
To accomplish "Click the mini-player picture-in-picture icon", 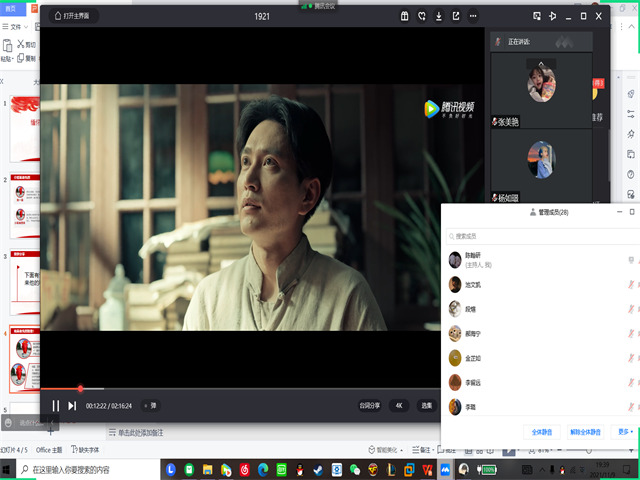I will coord(536,16).
